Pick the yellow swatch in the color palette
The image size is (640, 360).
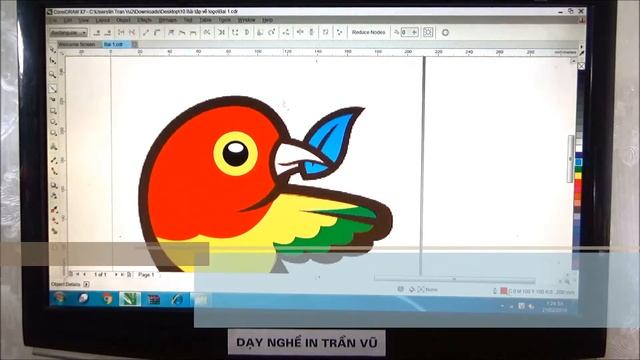coord(578,176)
